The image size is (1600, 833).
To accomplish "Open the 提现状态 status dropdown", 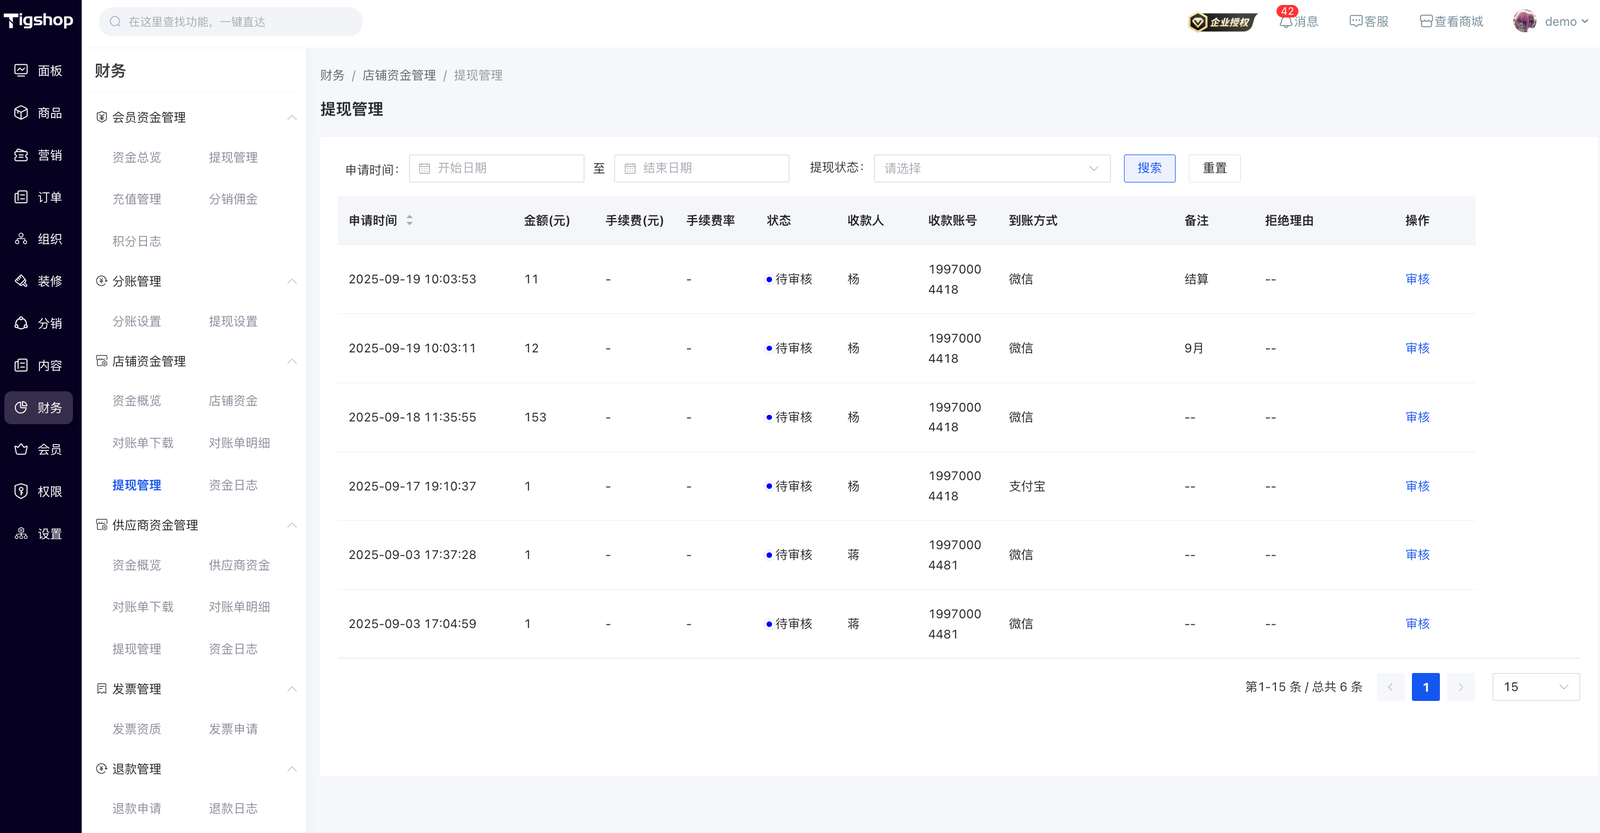I will (991, 168).
